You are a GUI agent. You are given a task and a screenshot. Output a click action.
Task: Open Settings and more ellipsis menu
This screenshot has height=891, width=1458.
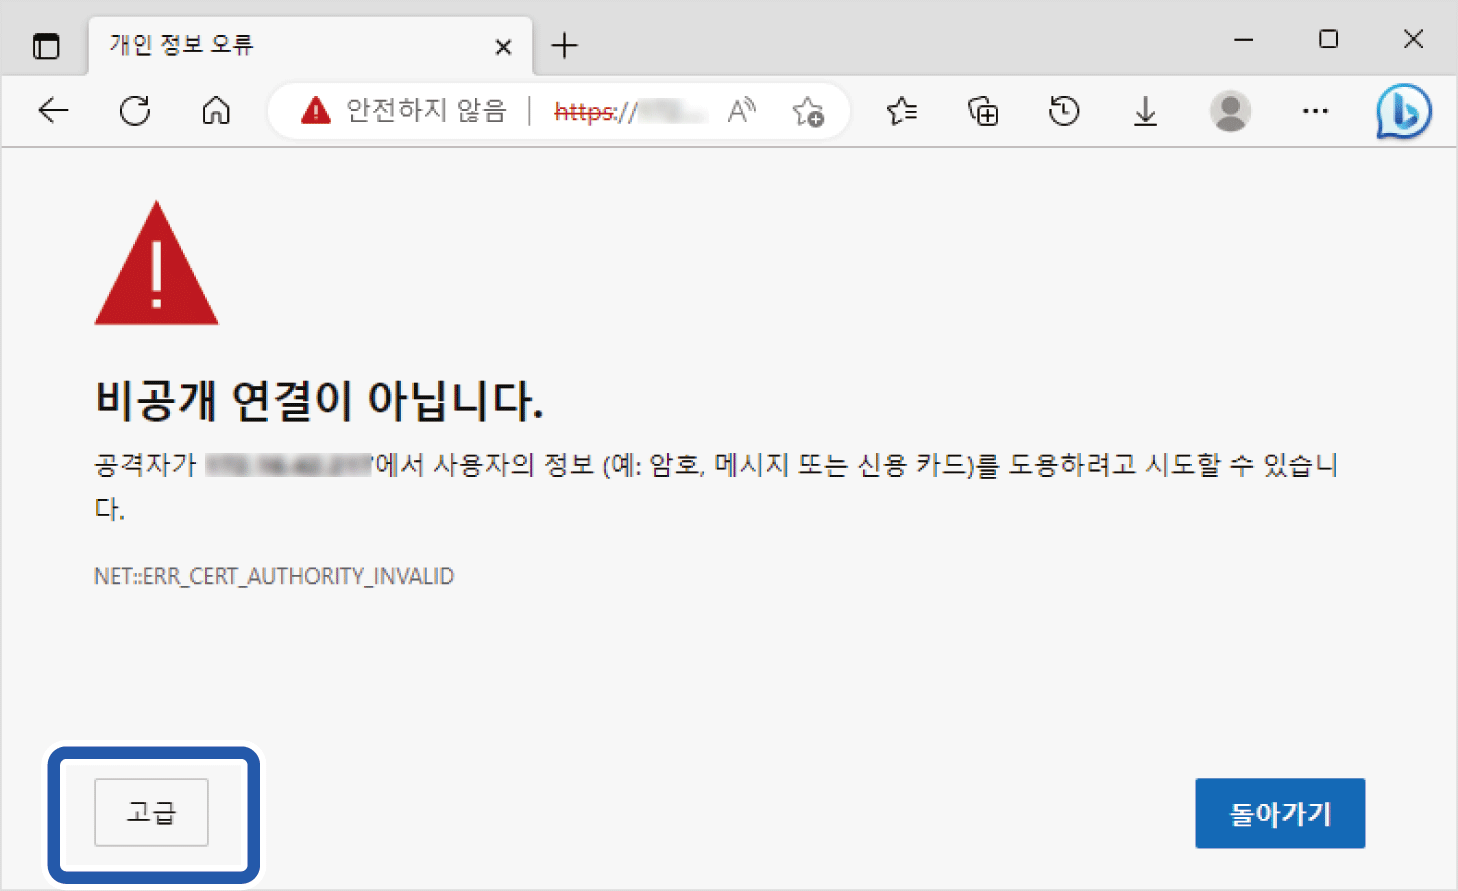[1315, 111]
